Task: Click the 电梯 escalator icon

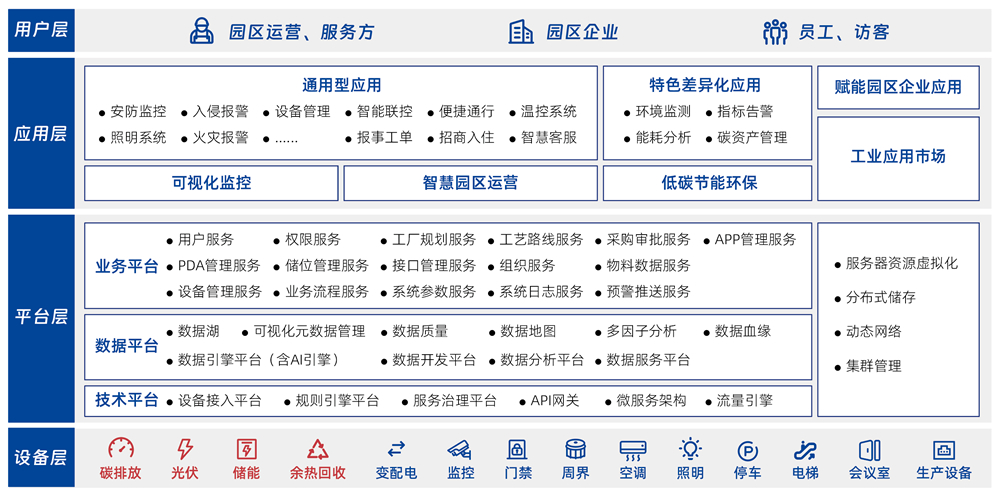Action: pyautogui.click(x=805, y=449)
